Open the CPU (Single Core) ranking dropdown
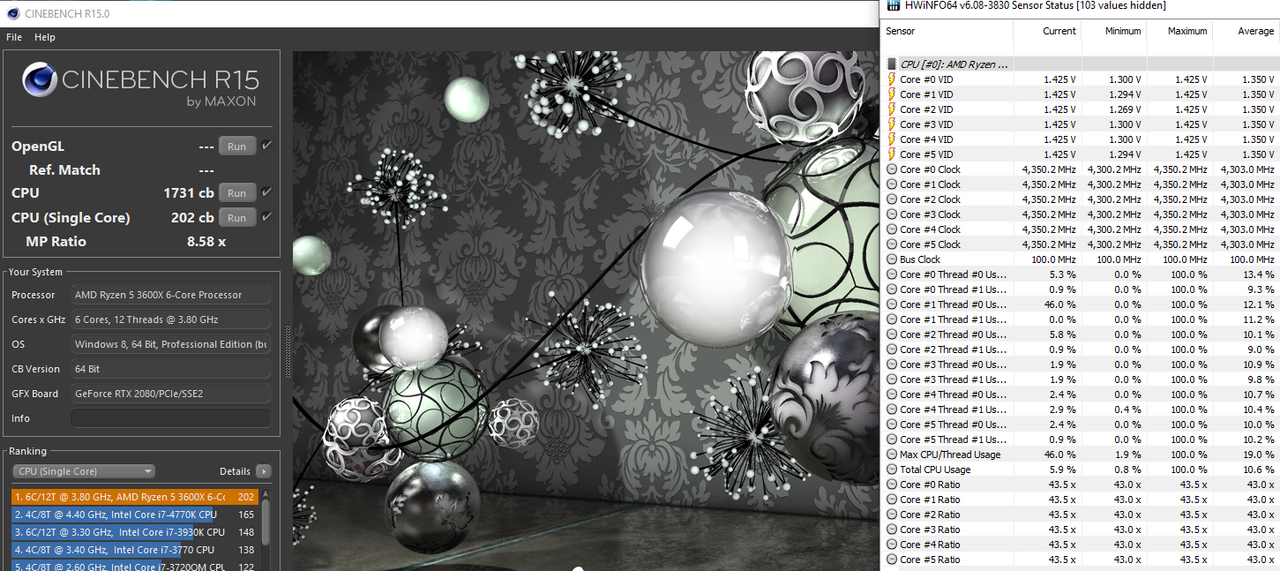The height and width of the screenshot is (571, 1280). 84,471
